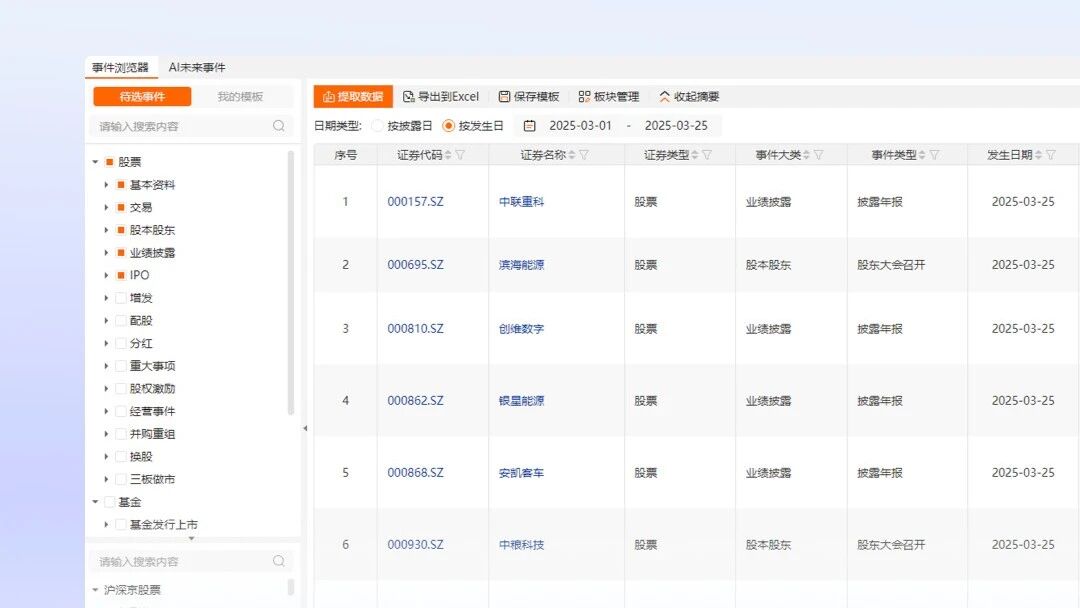Click the event tree vertical scrollbar
Screen dimensions: 1080x608
pos(291,282)
